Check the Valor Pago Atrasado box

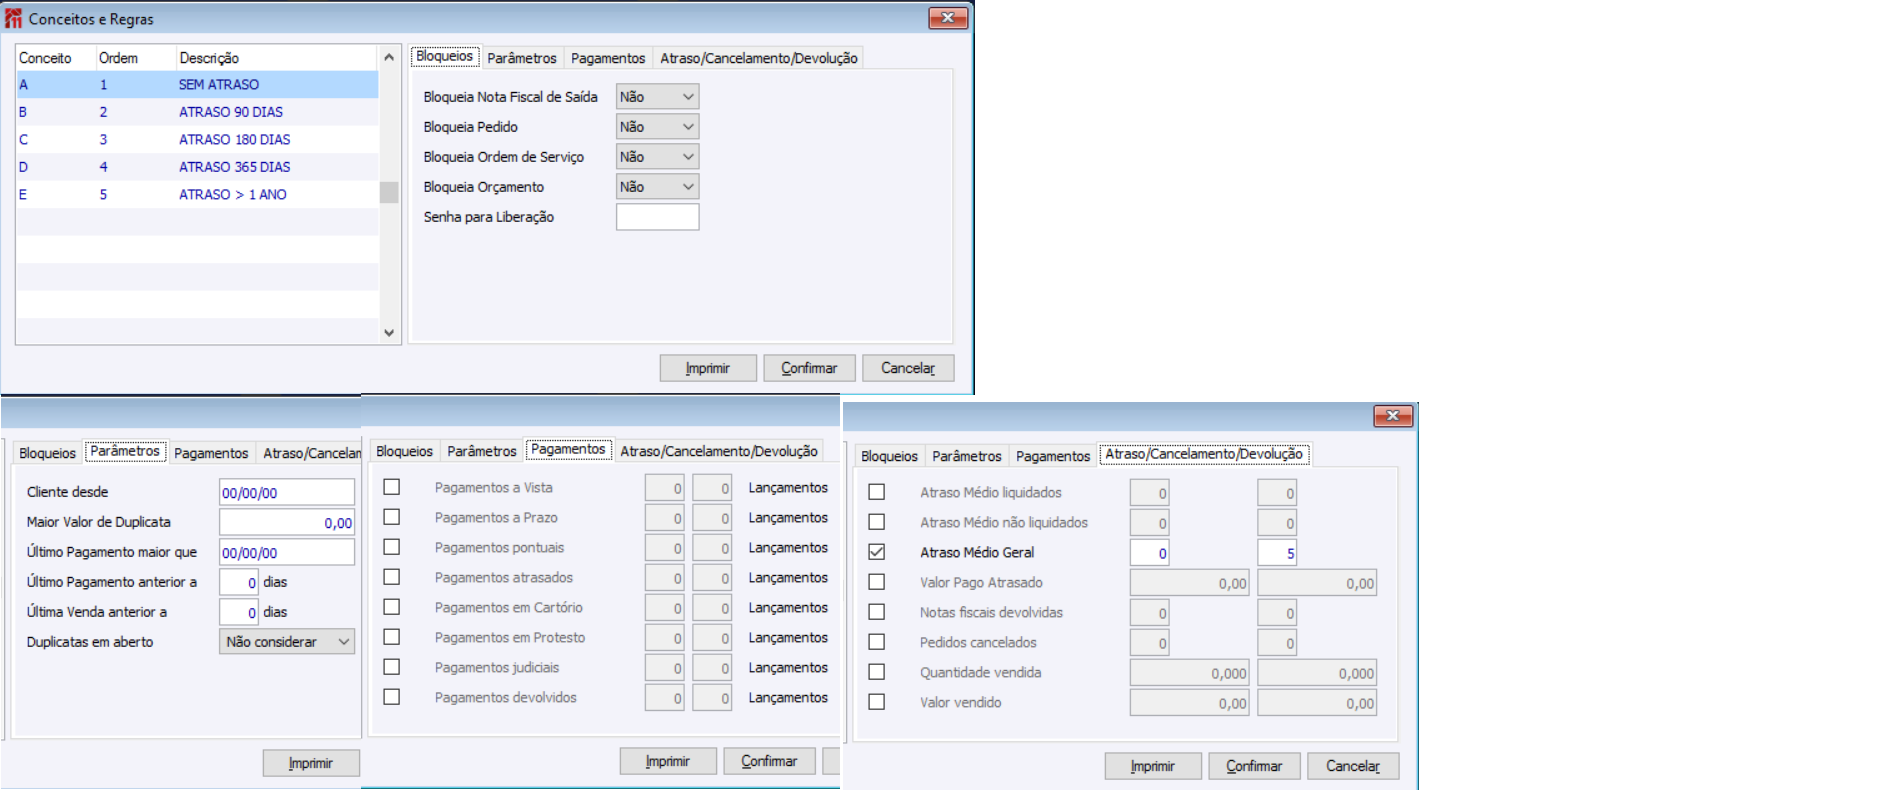point(877,582)
